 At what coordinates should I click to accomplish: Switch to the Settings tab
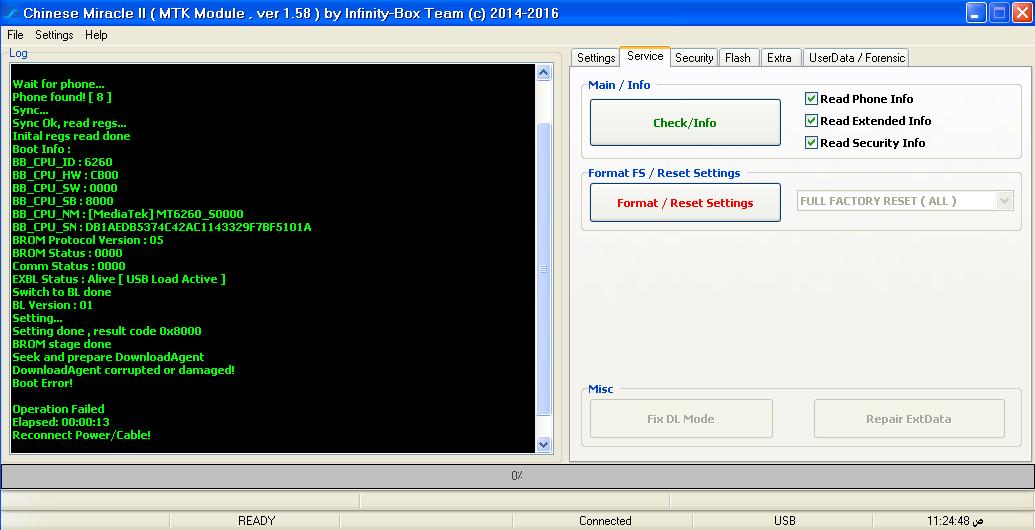595,58
